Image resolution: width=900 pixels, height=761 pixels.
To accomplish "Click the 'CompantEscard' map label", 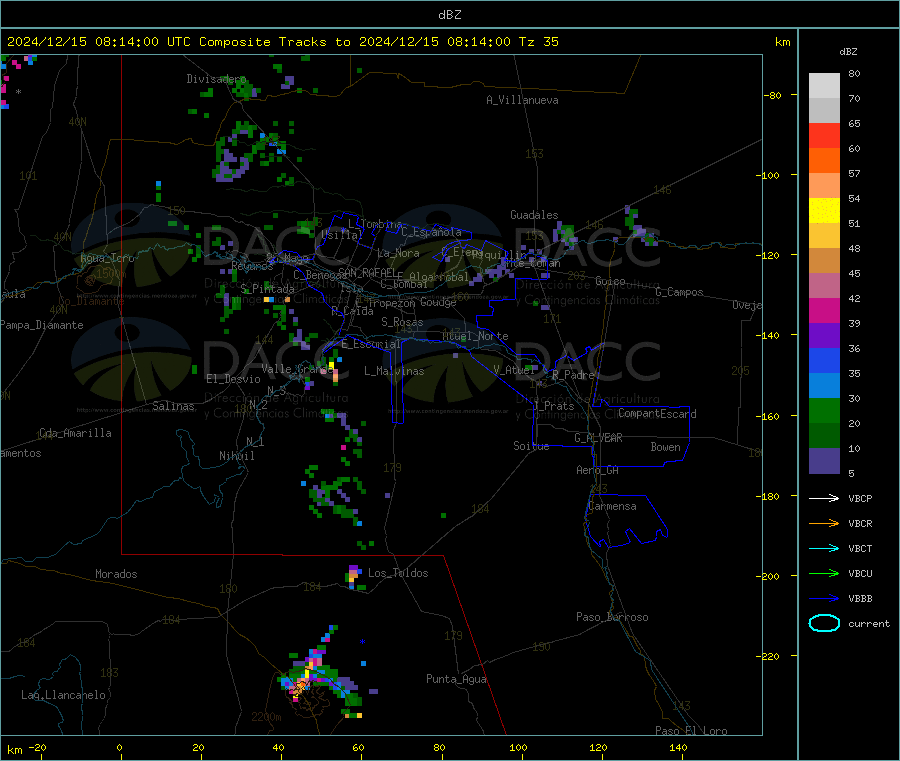I will (x=657, y=414).
